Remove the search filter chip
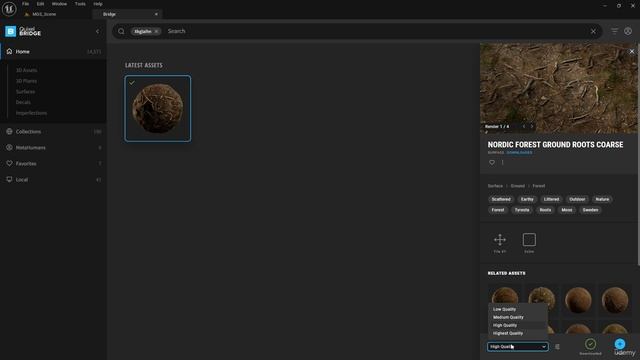640x360 pixels. [156, 31]
